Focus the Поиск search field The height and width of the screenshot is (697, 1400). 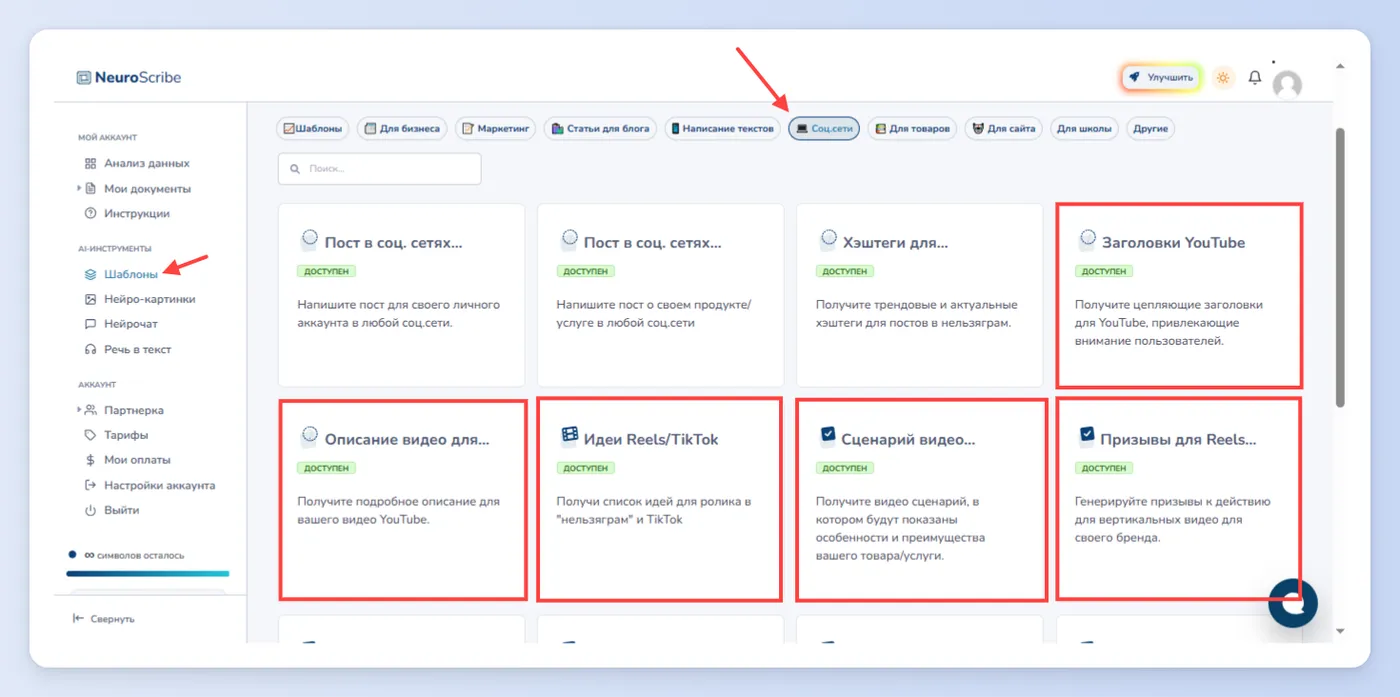coord(380,169)
